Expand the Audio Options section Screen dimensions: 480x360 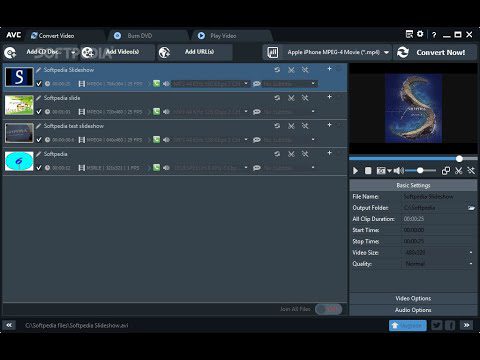pyautogui.click(x=413, y=310)
